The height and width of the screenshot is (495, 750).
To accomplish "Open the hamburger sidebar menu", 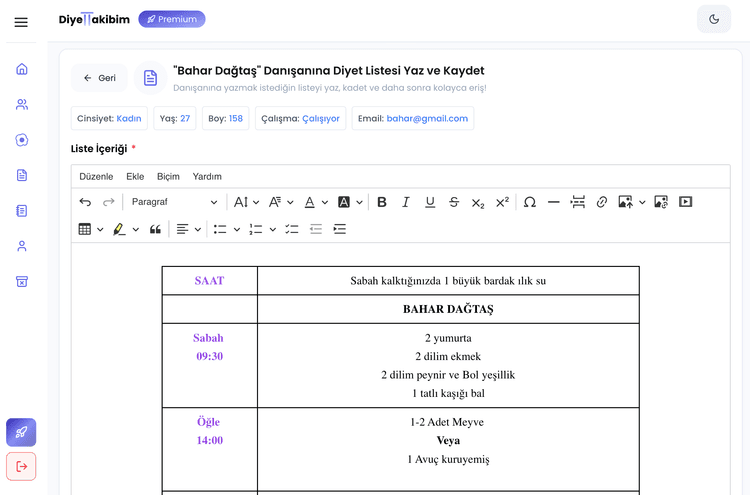I will click(21, 22).
